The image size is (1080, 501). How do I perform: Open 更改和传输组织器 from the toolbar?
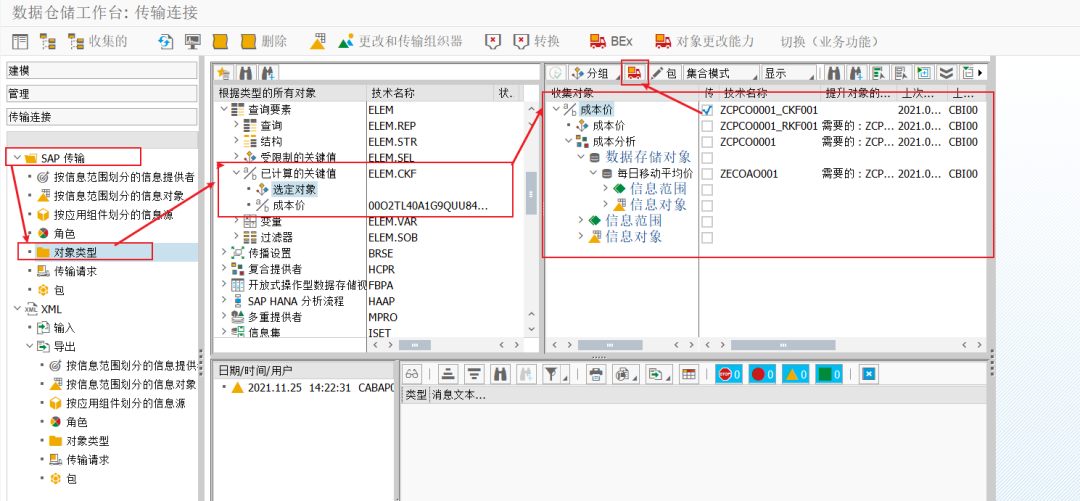(x=399, y=41)
